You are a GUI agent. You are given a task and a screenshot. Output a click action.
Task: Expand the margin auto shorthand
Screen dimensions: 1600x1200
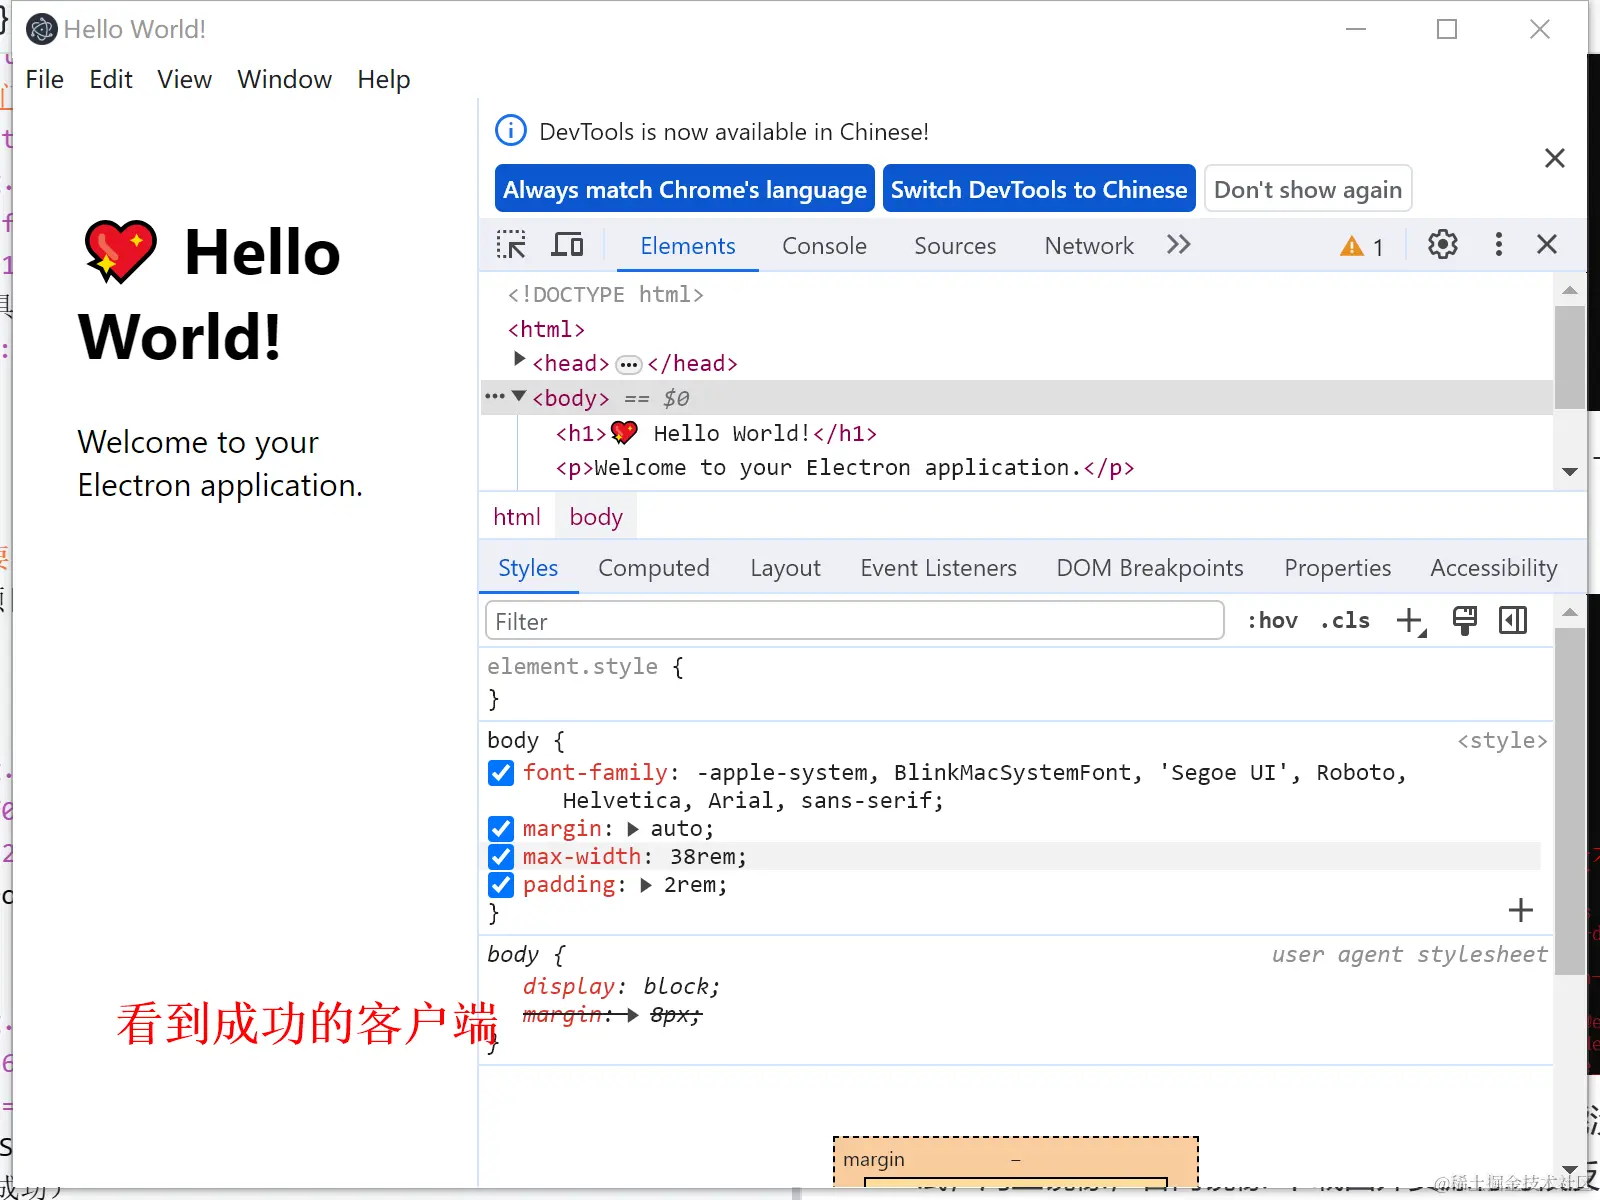(633, 829)
